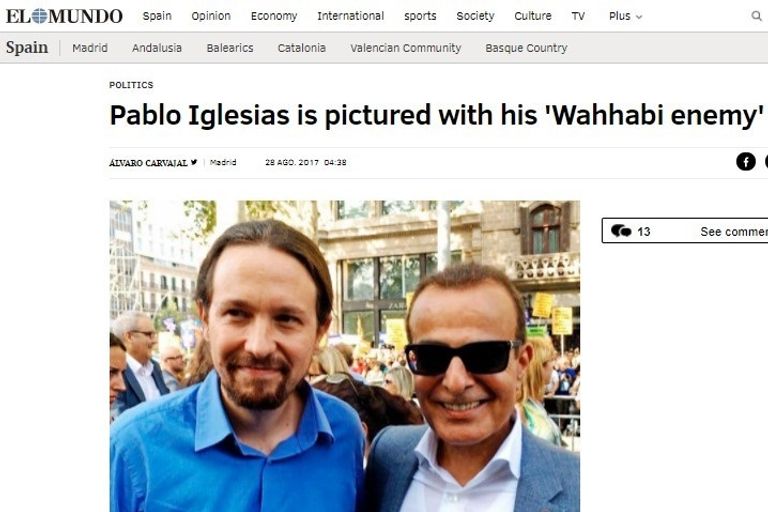Open author's Twitter bird icon
The height and width of the screenshot is (512, 768).
pyautogui.click(x=194, y=162)
